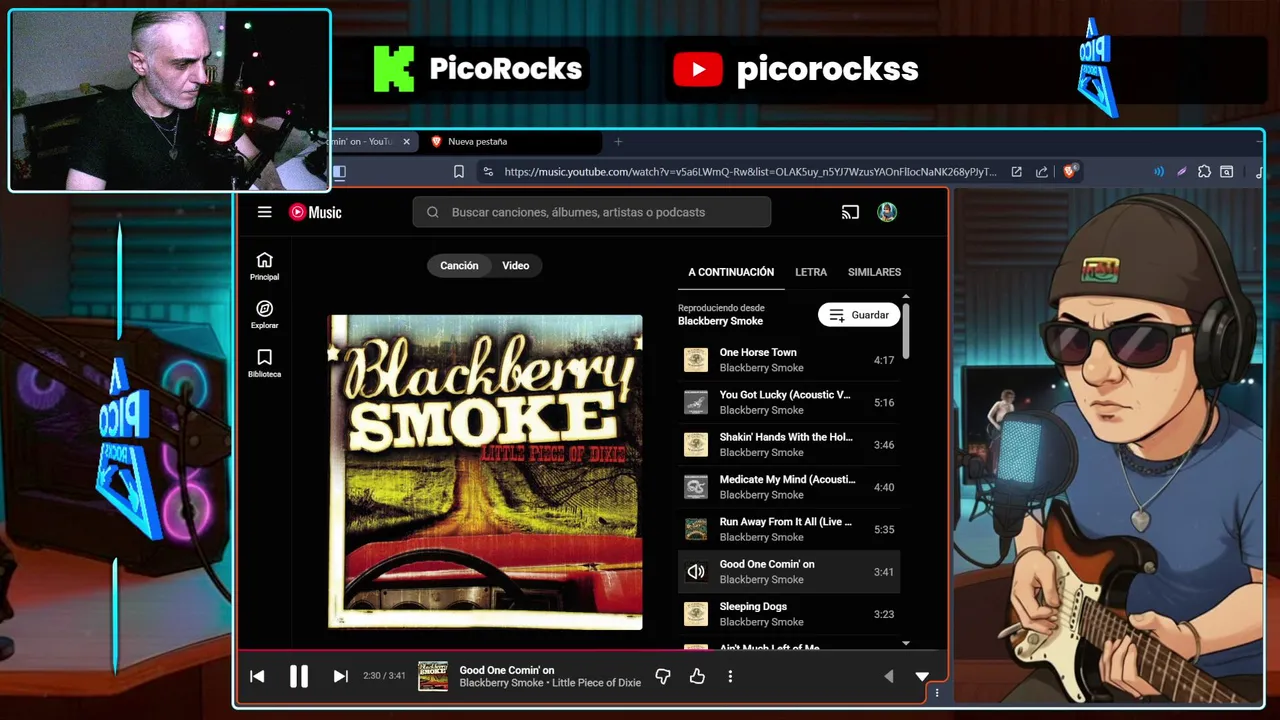Open the browser extensions puzzle icon
1280x720 pixels.
[x=1204, y=172]
